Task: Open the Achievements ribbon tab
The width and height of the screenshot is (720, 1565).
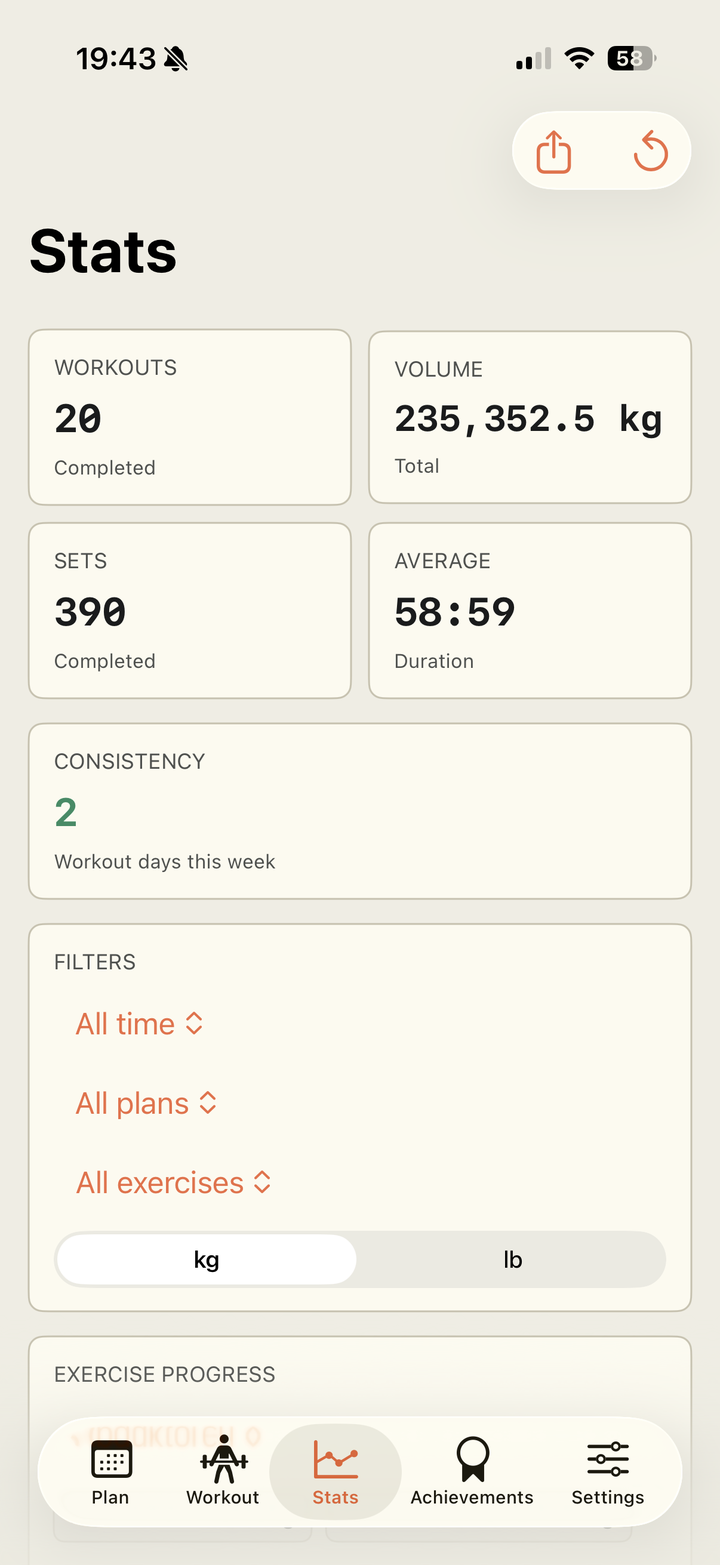Action: click(x=472, y=1473)
